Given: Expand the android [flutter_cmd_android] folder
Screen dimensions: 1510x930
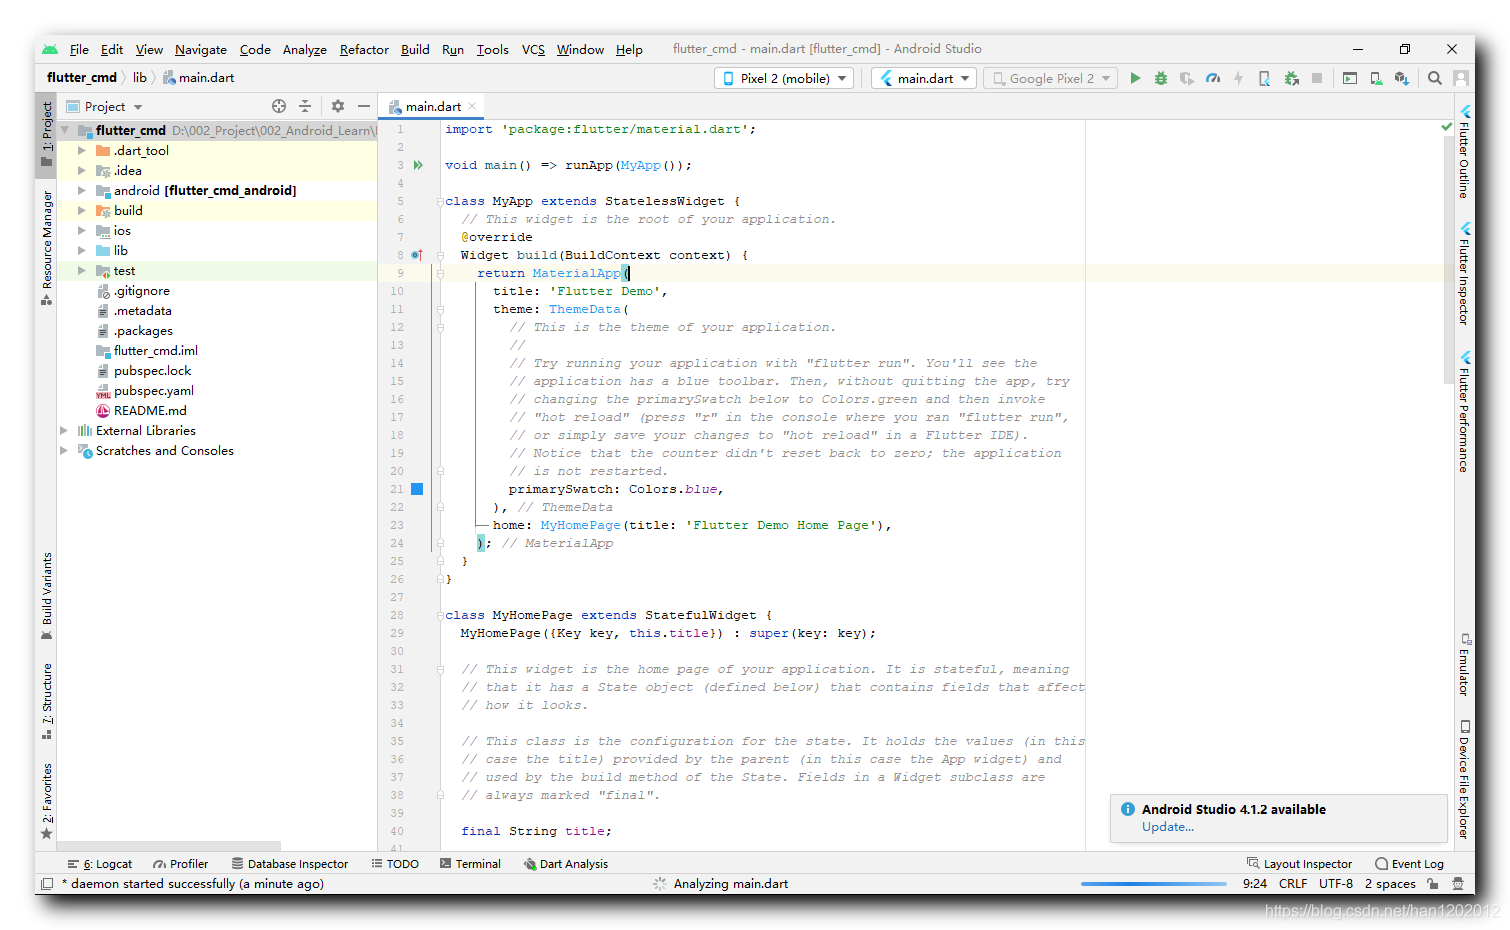Looking at the screenshot, I should click(82, 191).
